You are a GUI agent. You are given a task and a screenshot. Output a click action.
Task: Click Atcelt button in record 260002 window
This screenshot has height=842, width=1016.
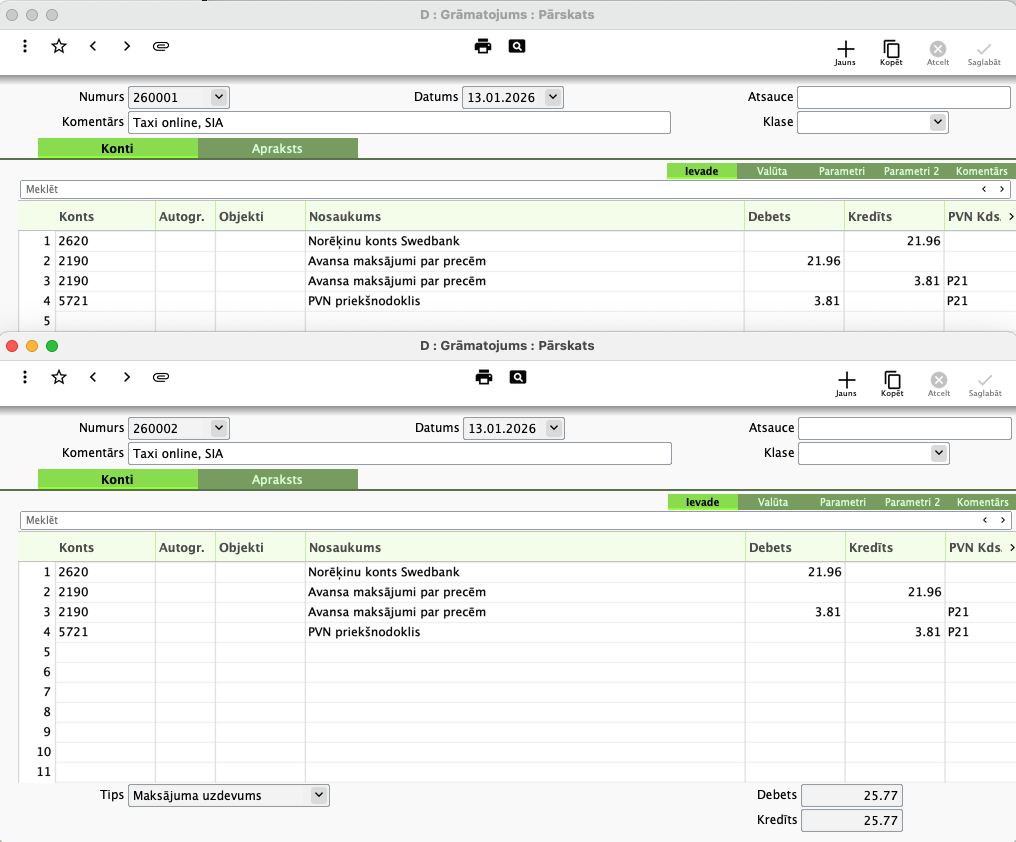(938, 383)
